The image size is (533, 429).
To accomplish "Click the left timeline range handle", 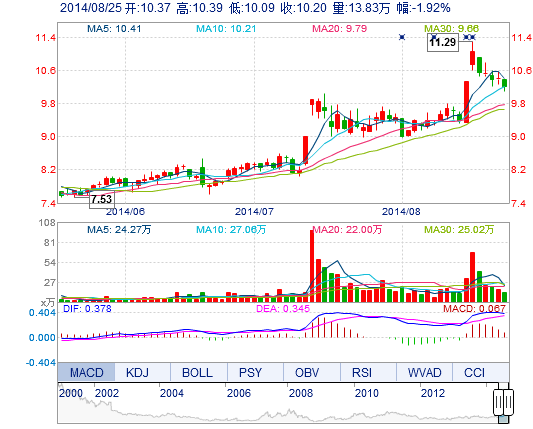I will tap(498, 403).
